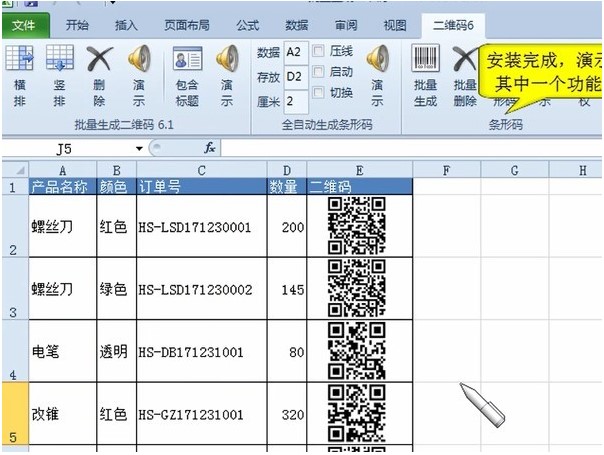Image resolution: width=604 pixels, height=455 pixels.
Task: Select column D header
Action: [287, 170]
